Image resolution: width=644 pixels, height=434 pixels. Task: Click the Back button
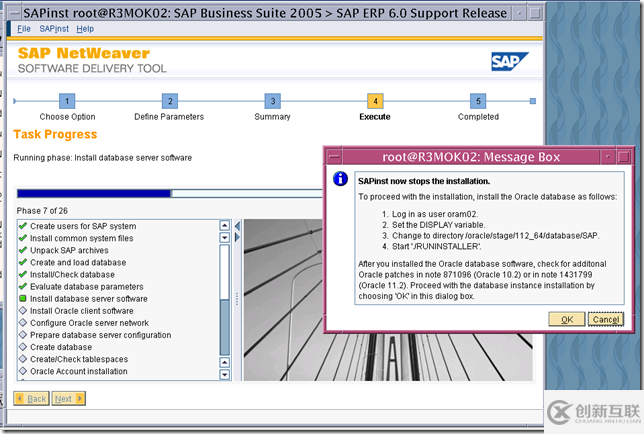31,399
